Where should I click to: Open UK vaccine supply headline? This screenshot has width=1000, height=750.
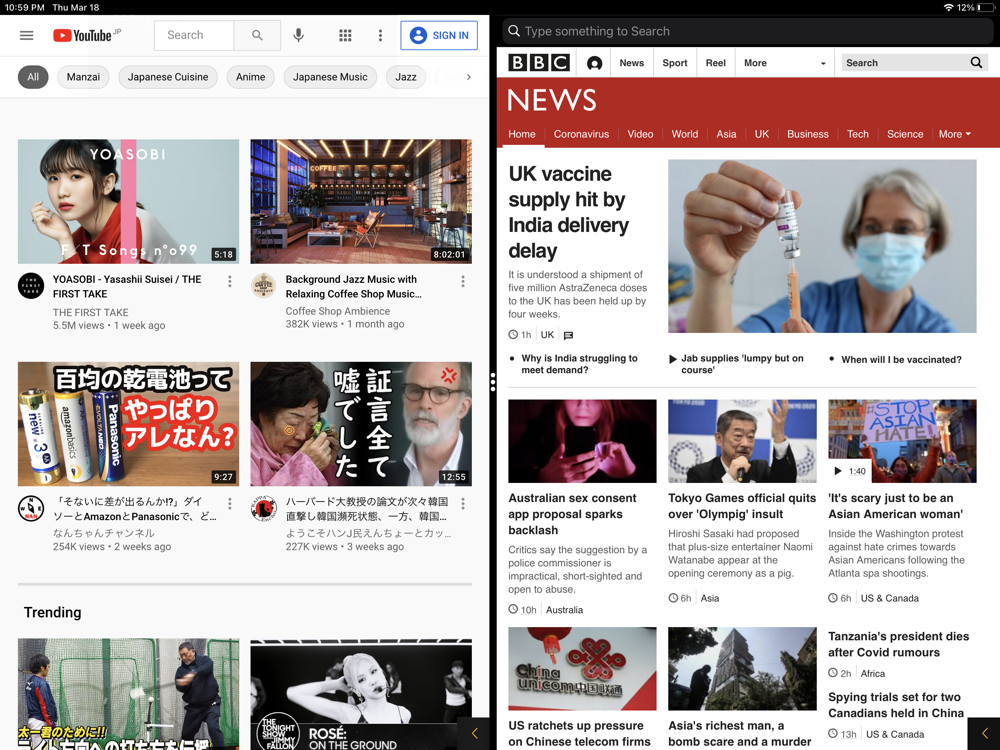[x=568, y=212]
